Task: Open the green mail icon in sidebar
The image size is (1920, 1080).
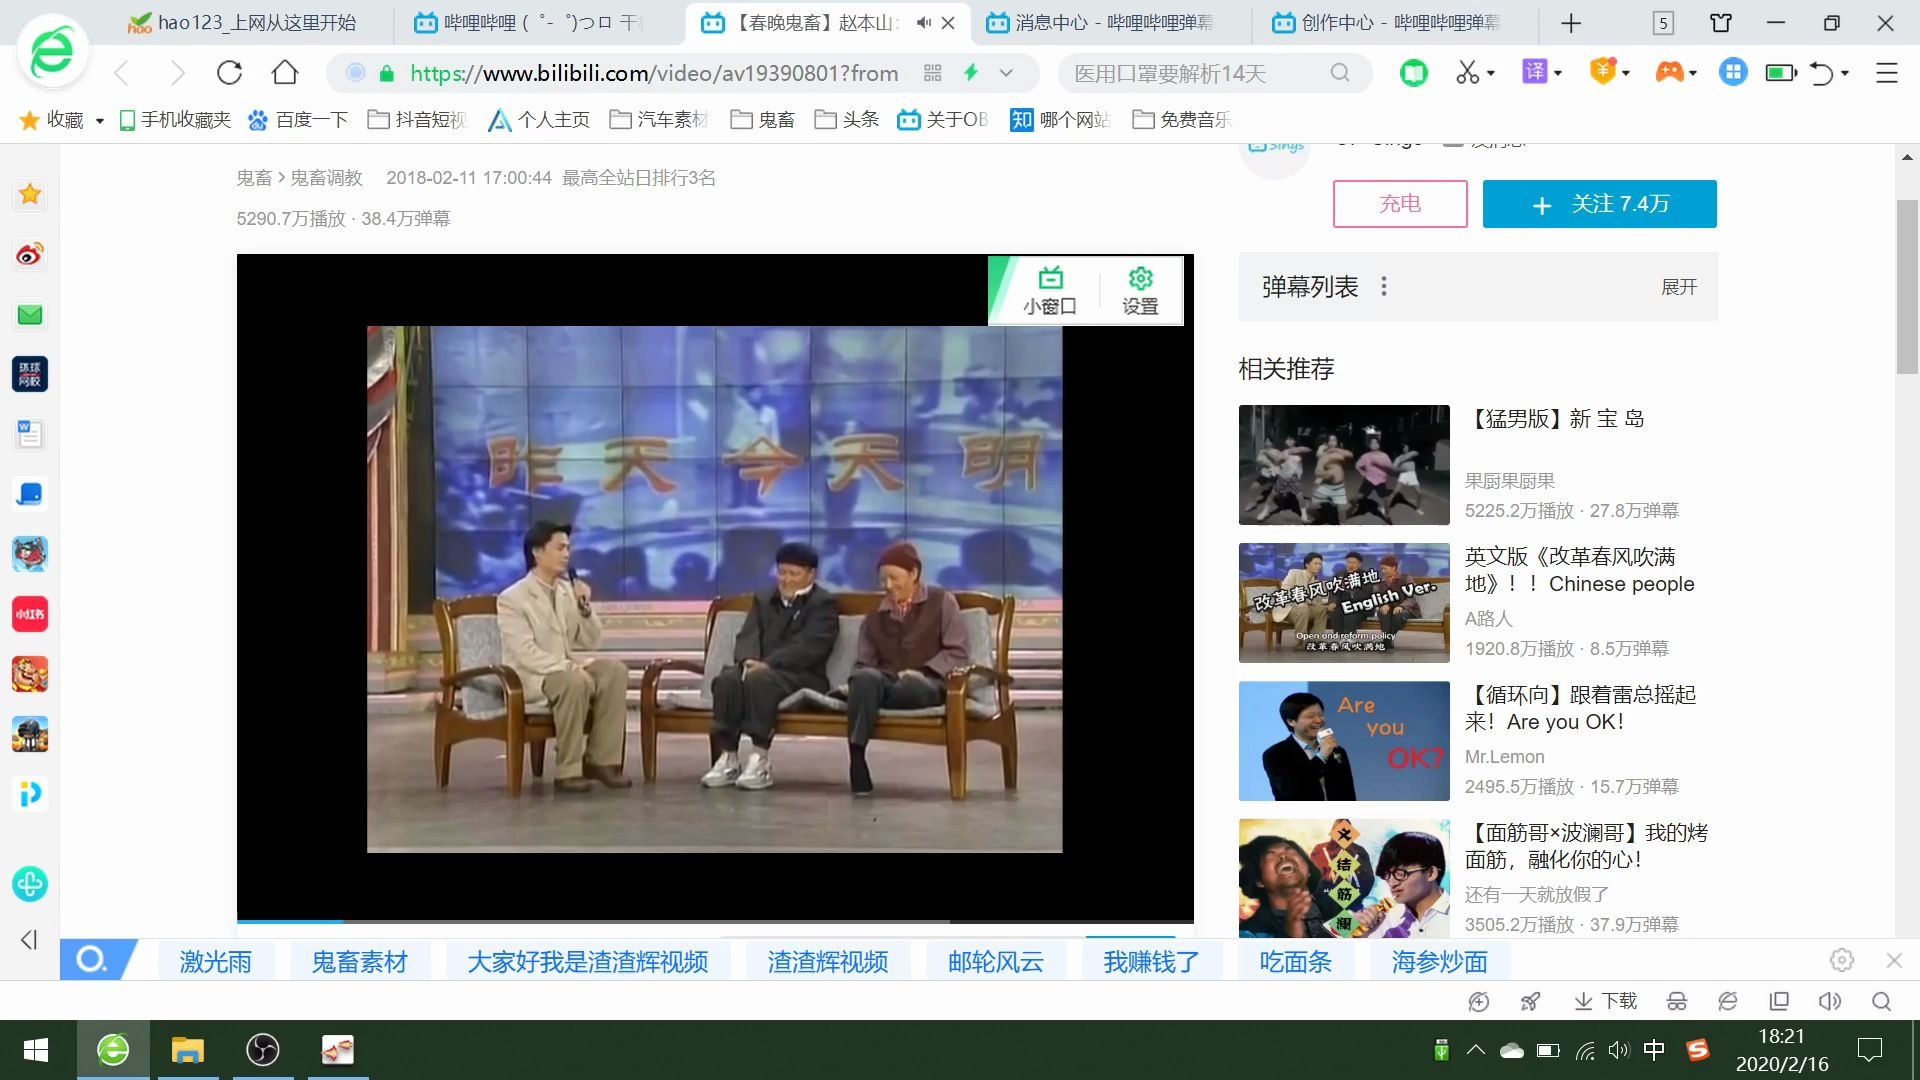Action: click(30, 315)
